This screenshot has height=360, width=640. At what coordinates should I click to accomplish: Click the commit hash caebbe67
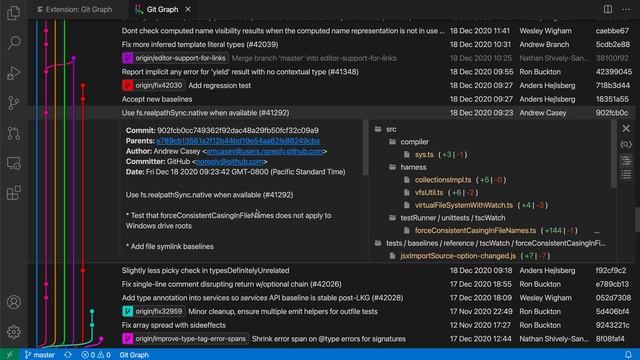pos(612,31)
